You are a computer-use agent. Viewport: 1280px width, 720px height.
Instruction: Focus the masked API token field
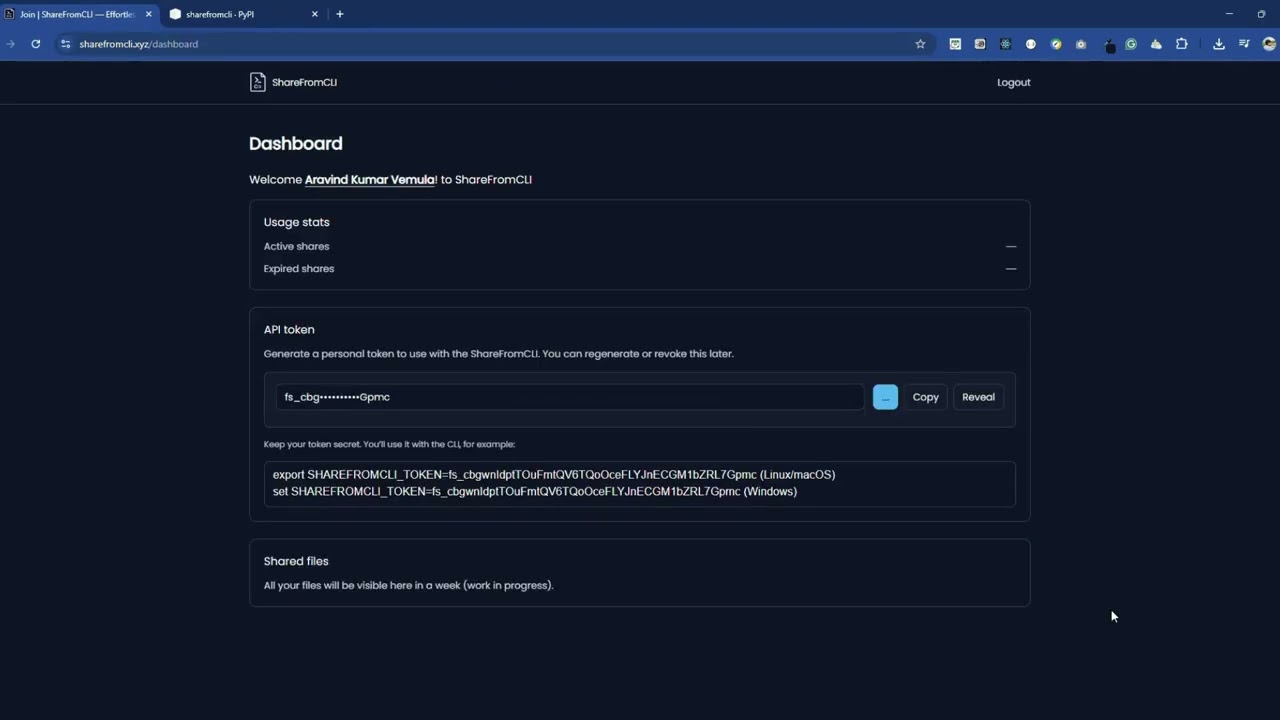pyautogui.click(x=570, y=397)
